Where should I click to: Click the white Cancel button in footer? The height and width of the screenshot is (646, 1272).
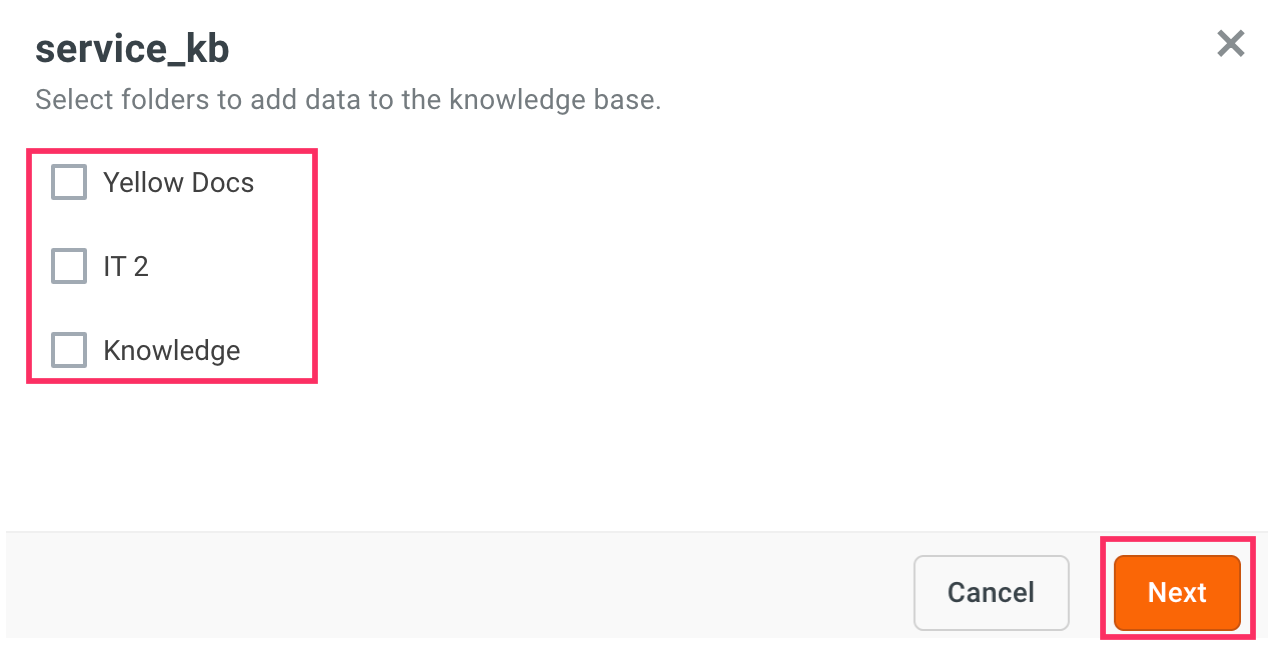(x=991, y=593)
